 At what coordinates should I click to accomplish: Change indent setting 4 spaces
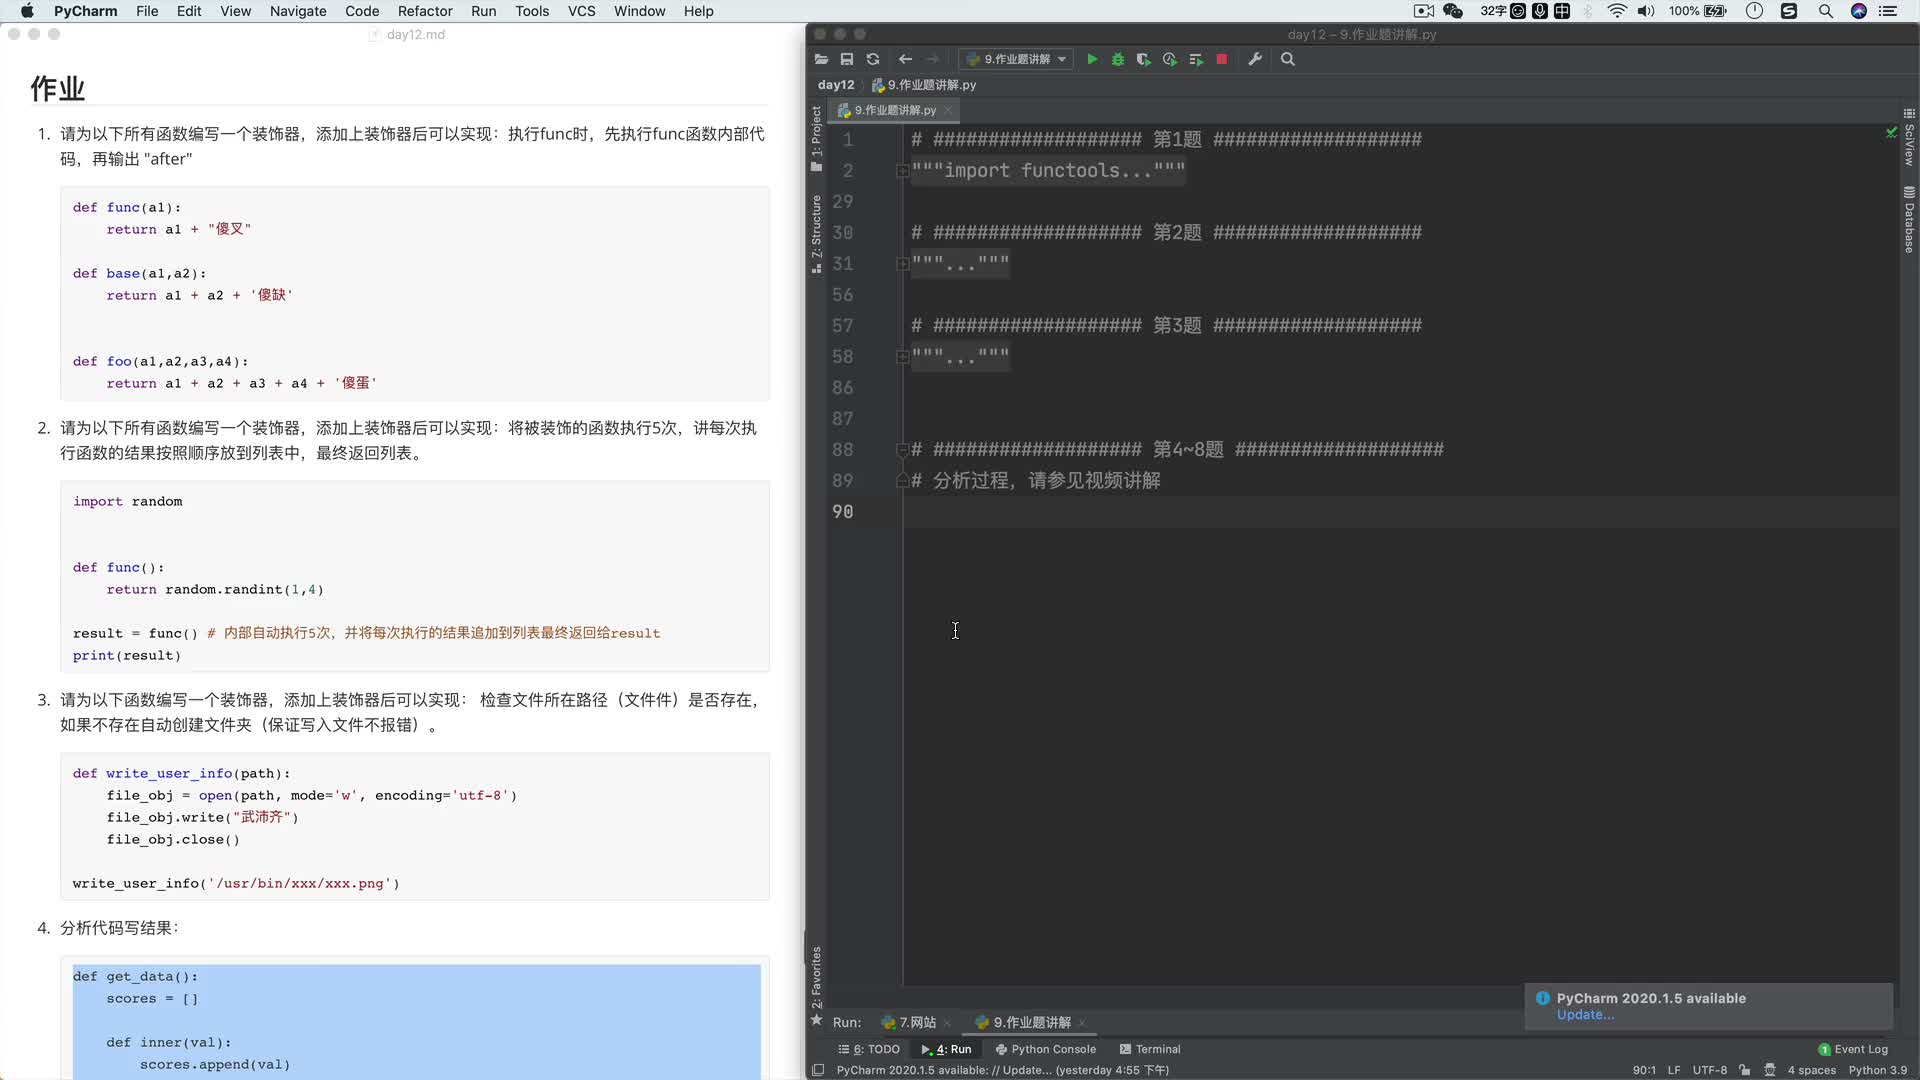click(1812, 1070)
